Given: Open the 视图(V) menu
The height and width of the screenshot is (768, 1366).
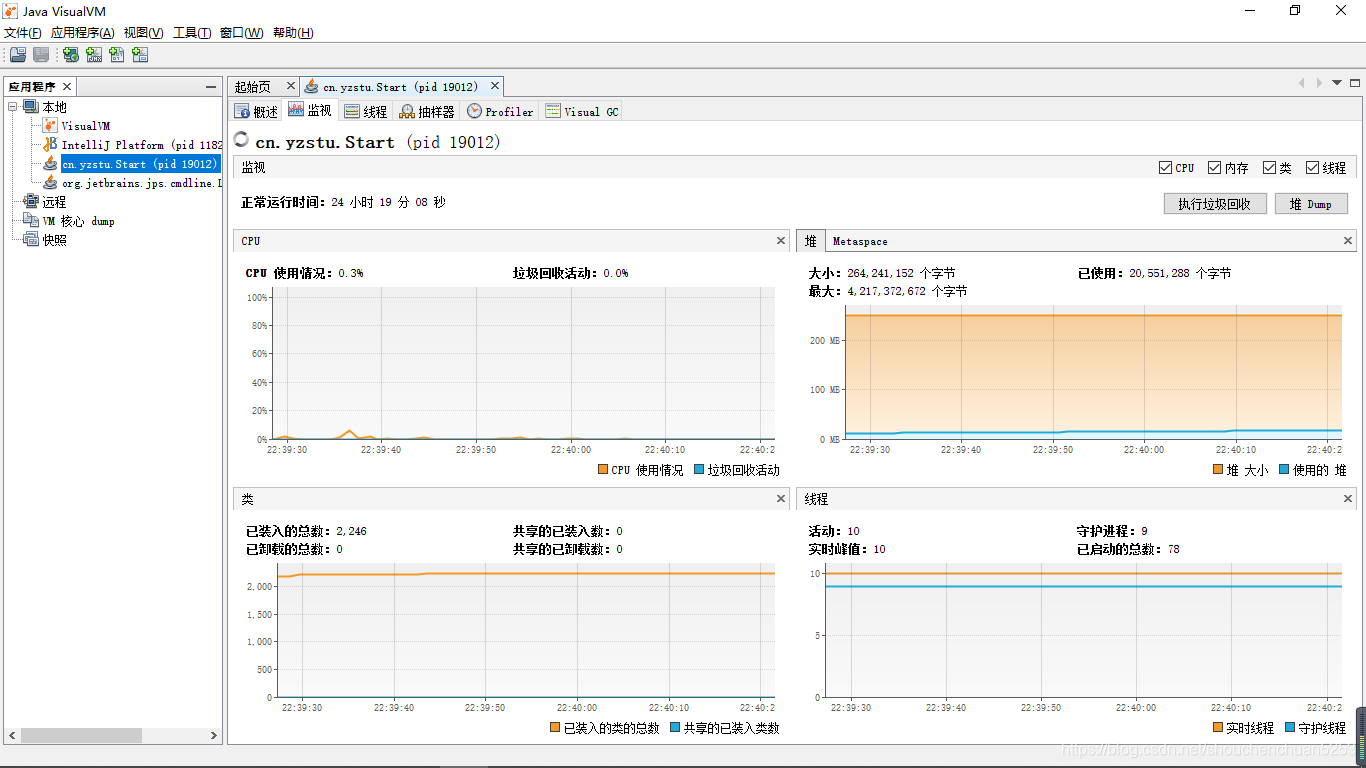Looking at the screenshot, I should pyautogui.click(x=143, y=33).
